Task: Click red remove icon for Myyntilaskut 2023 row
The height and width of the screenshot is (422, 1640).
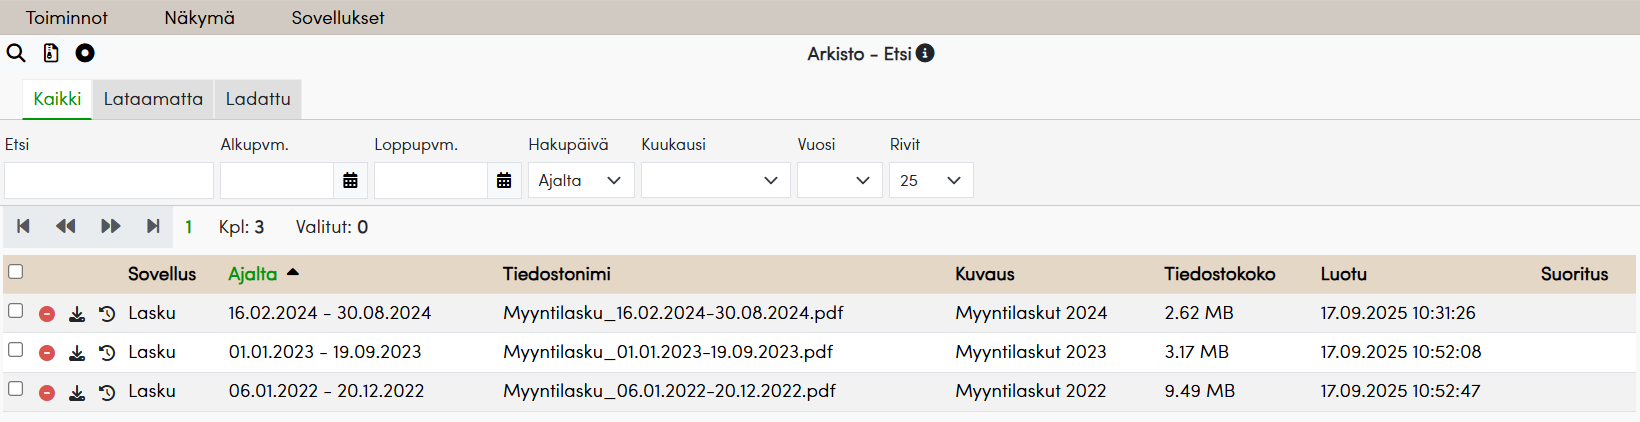Action: (47, 353)
